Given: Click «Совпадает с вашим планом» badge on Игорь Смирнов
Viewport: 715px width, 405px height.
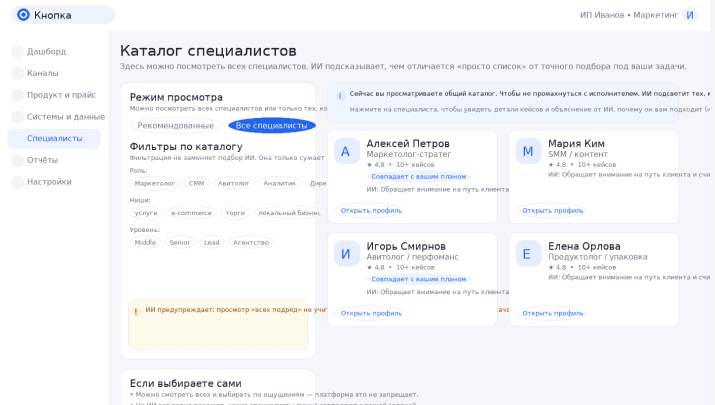Looking at the screenshot, I should coord(419,279).
